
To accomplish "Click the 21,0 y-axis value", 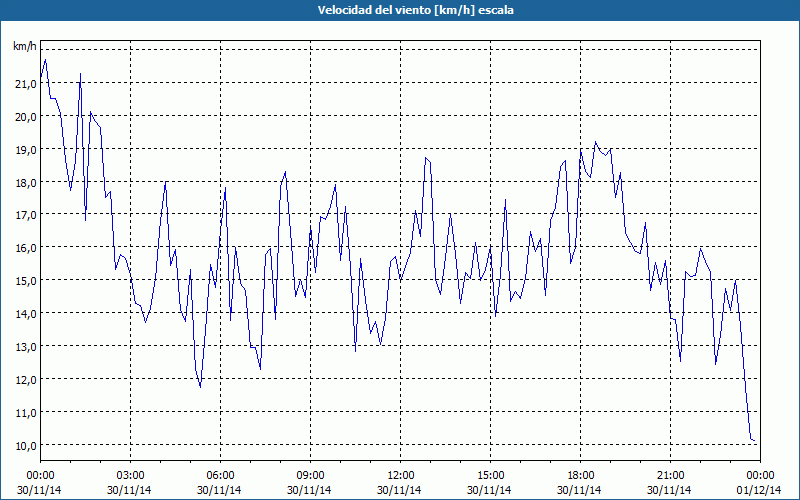I will point(26,84).
